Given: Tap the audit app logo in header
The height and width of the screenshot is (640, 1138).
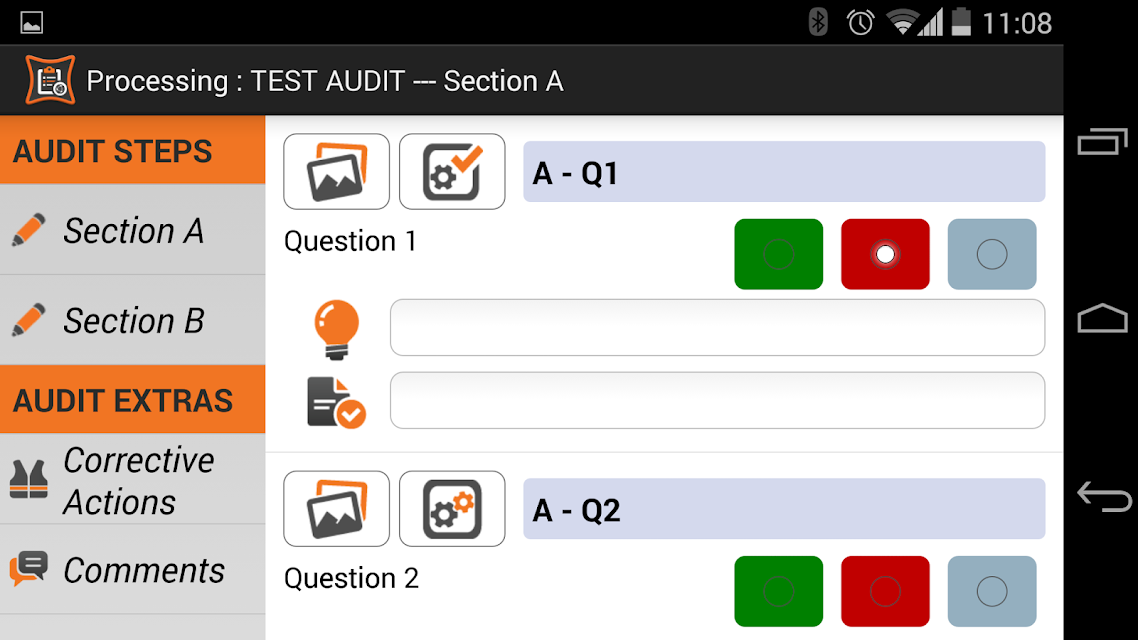Looking at the screenshot, I should click(50, 81).
